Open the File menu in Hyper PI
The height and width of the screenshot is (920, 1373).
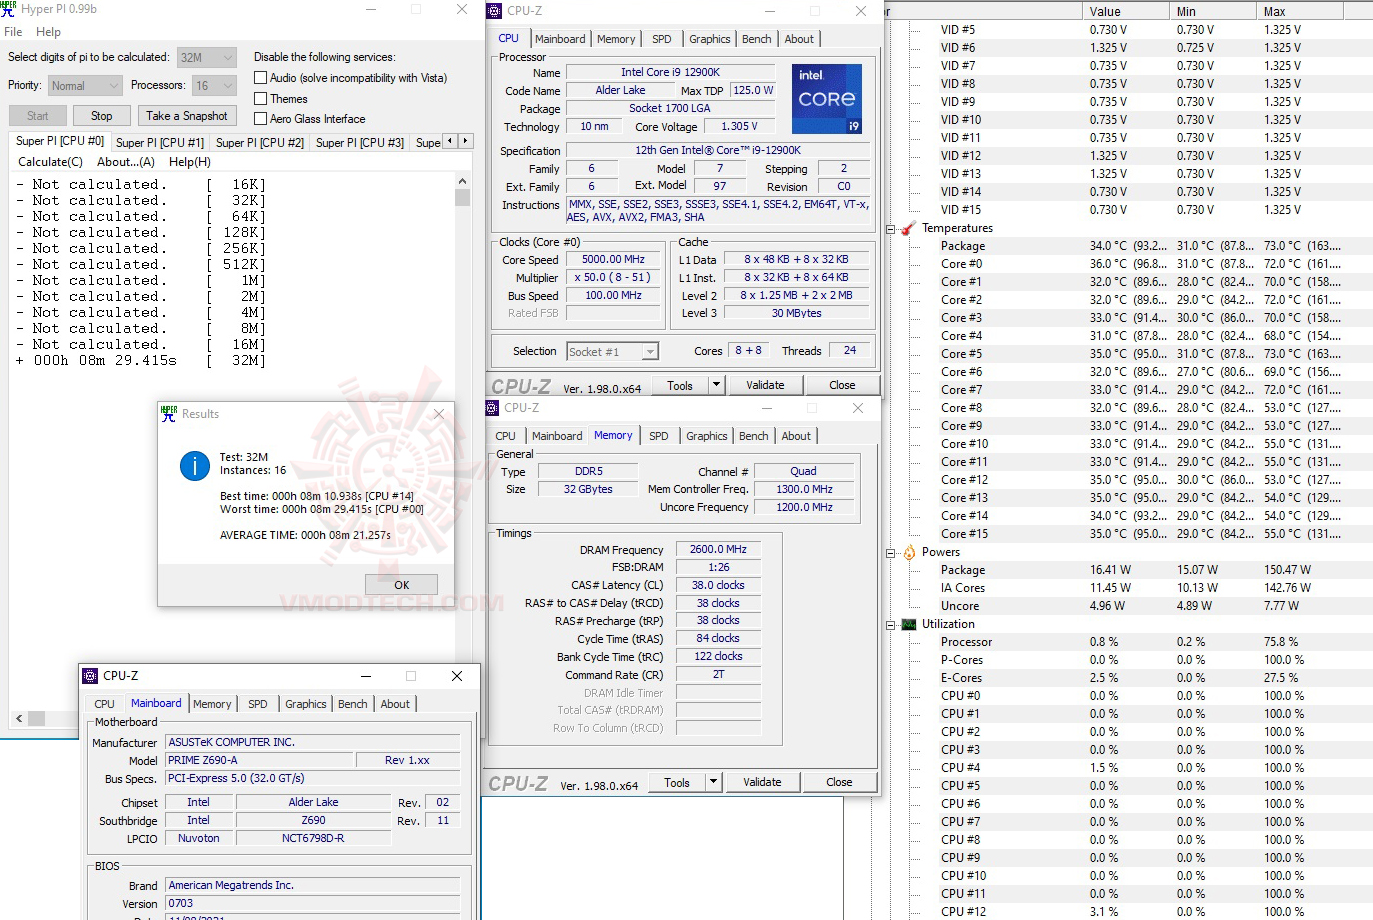point(13,31)
